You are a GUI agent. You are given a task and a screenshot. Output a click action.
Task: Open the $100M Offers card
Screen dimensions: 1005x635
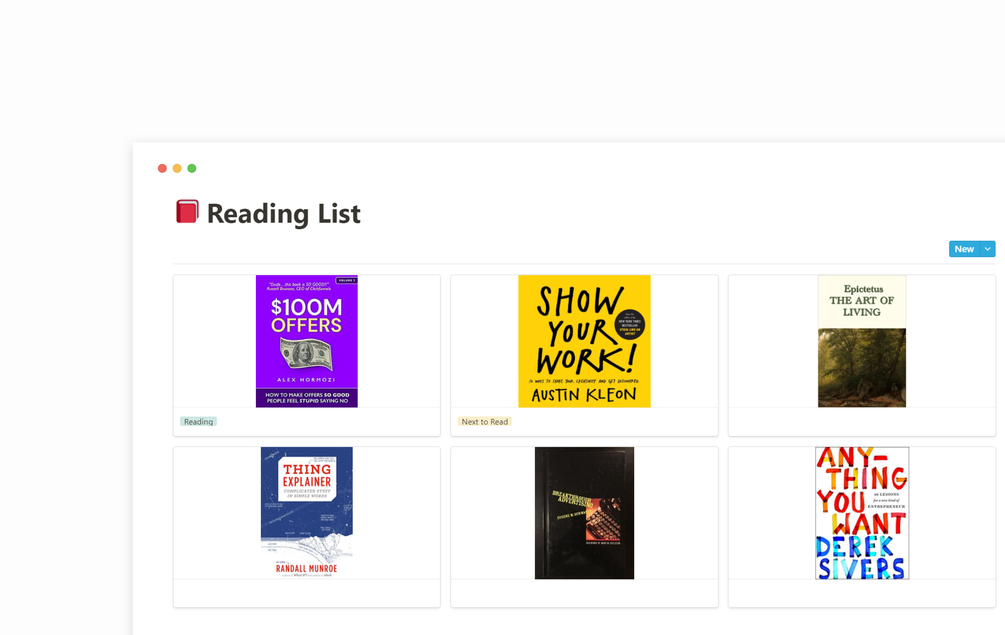pyautogui.click(x=306, y=355)
